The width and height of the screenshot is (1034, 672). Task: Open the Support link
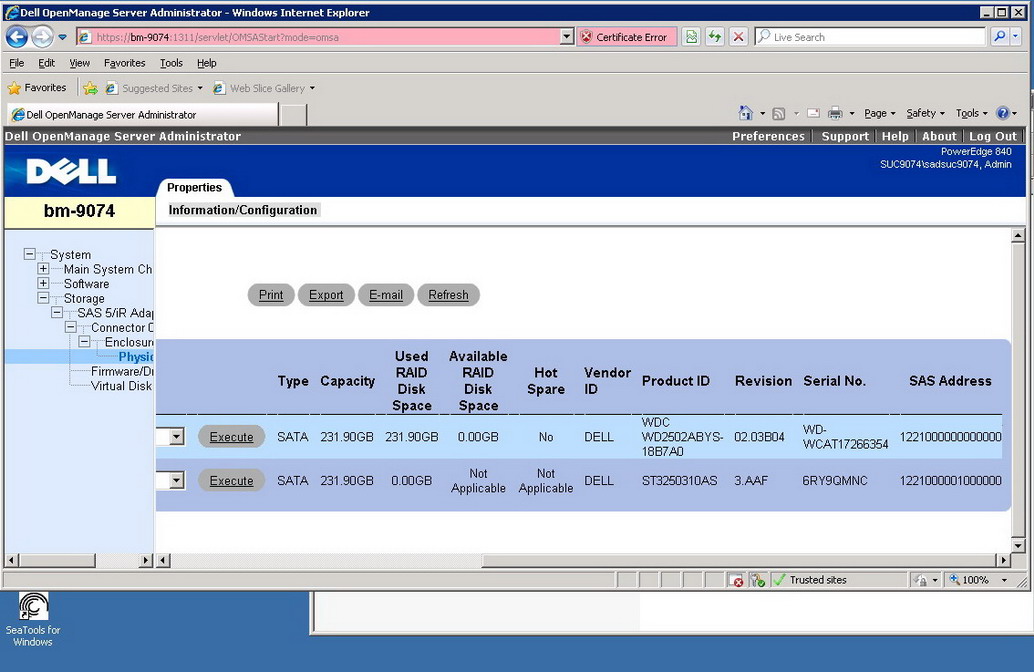pos(845,136)
